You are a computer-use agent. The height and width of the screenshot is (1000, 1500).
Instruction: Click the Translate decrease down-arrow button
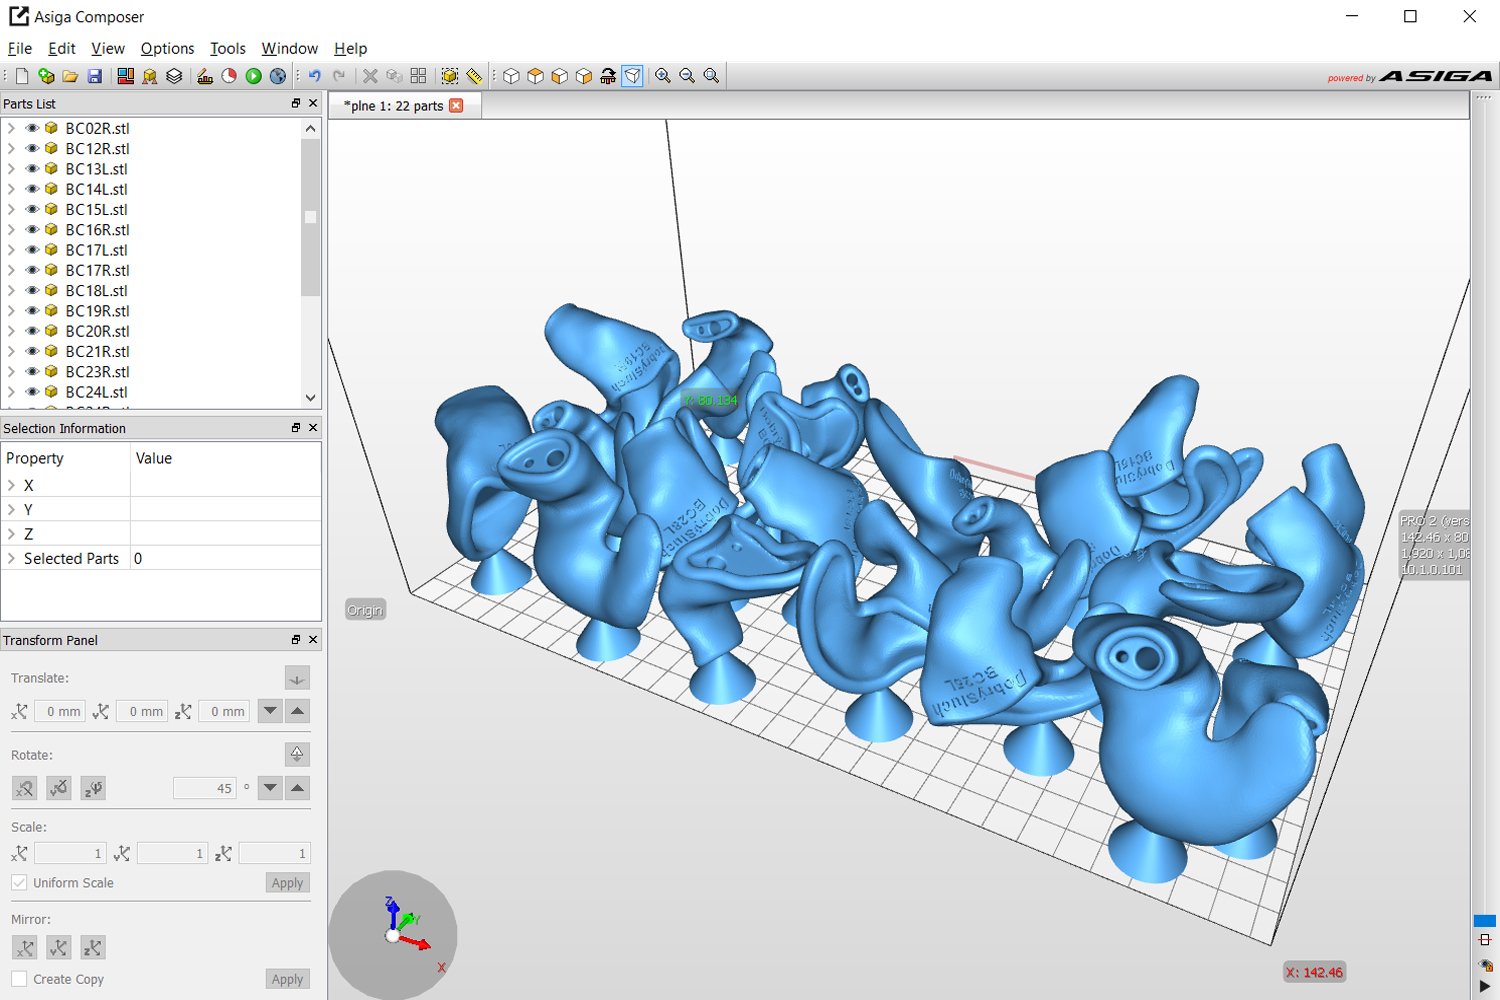click(x=270, y=711)
